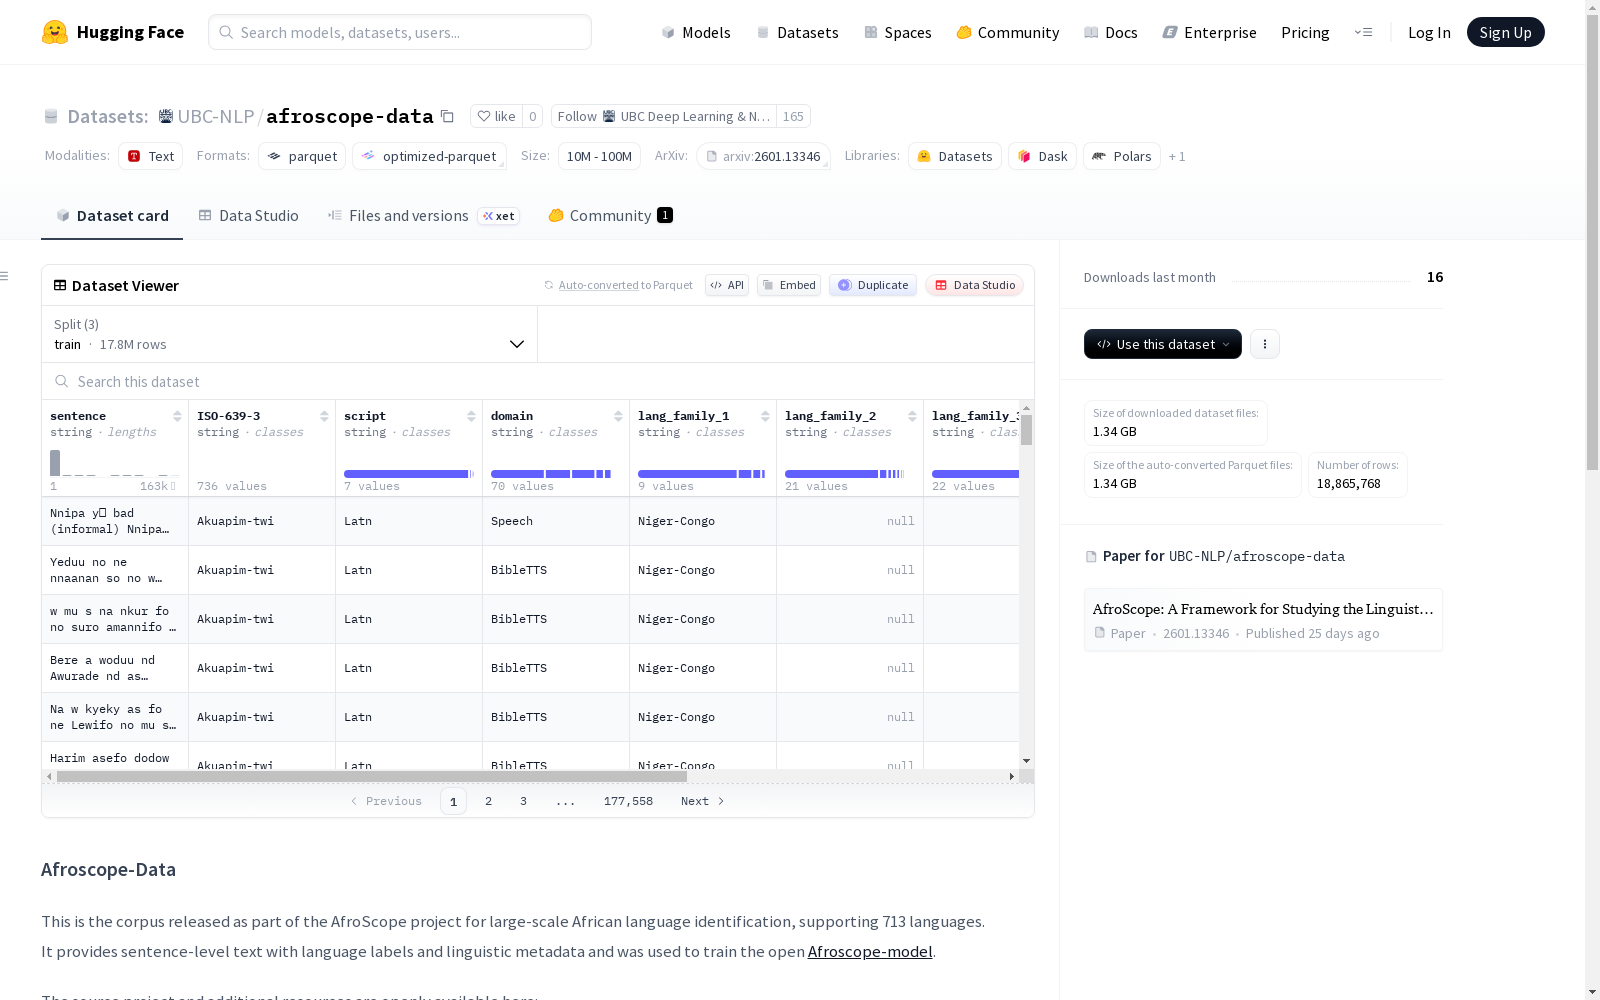This screenshot has width=1600, height=1000.
Task: Open Datasets in the top navigation
Action: point(797,32)
